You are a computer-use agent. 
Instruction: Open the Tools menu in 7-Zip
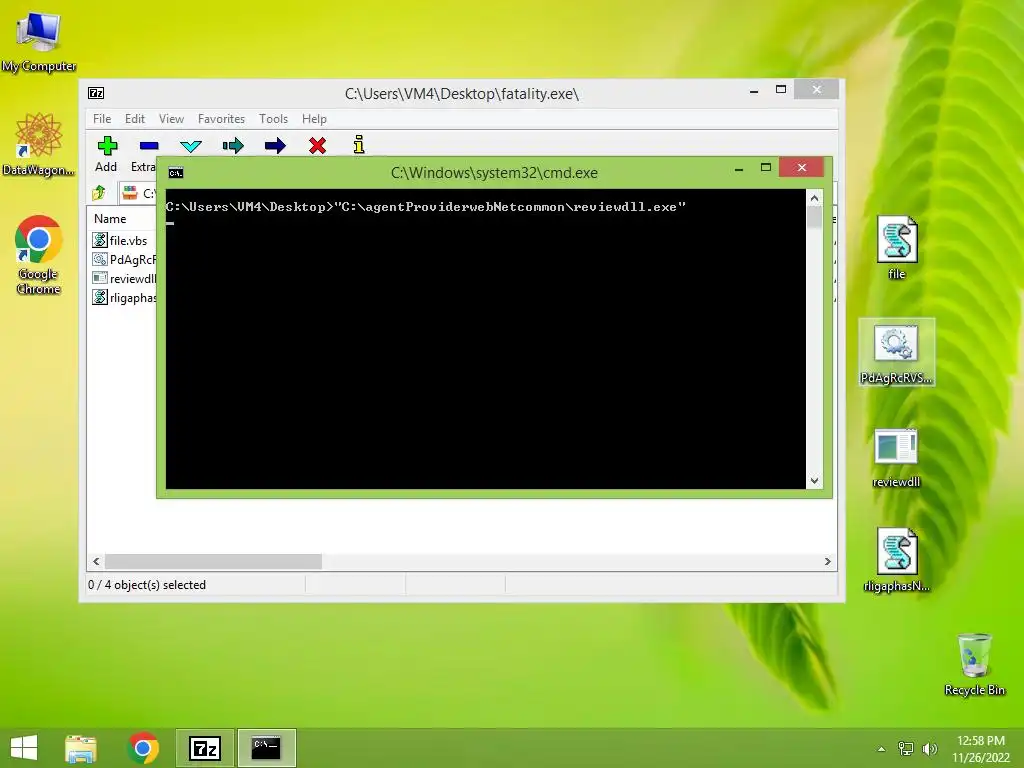273,119
